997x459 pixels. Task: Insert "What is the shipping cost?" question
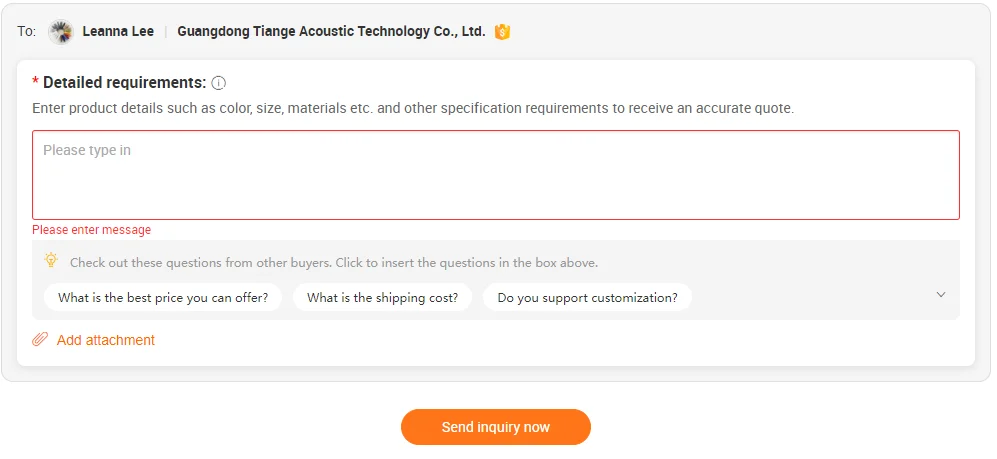(x=382, y=298)
